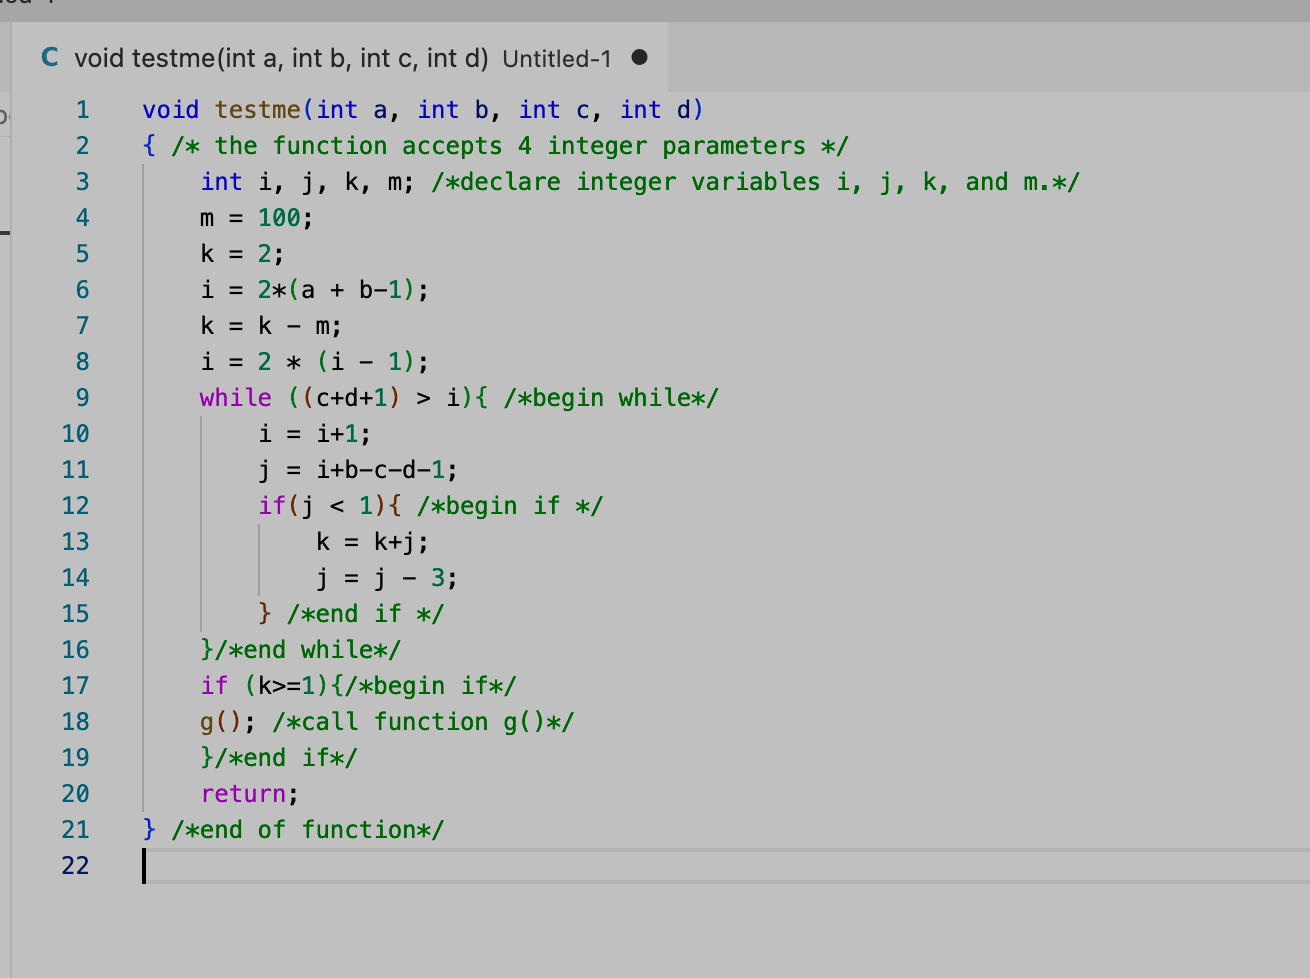Viewport: 1310px width, 978px height.
Task: Click the if keyword on line 12
Action: coord(272,505)
